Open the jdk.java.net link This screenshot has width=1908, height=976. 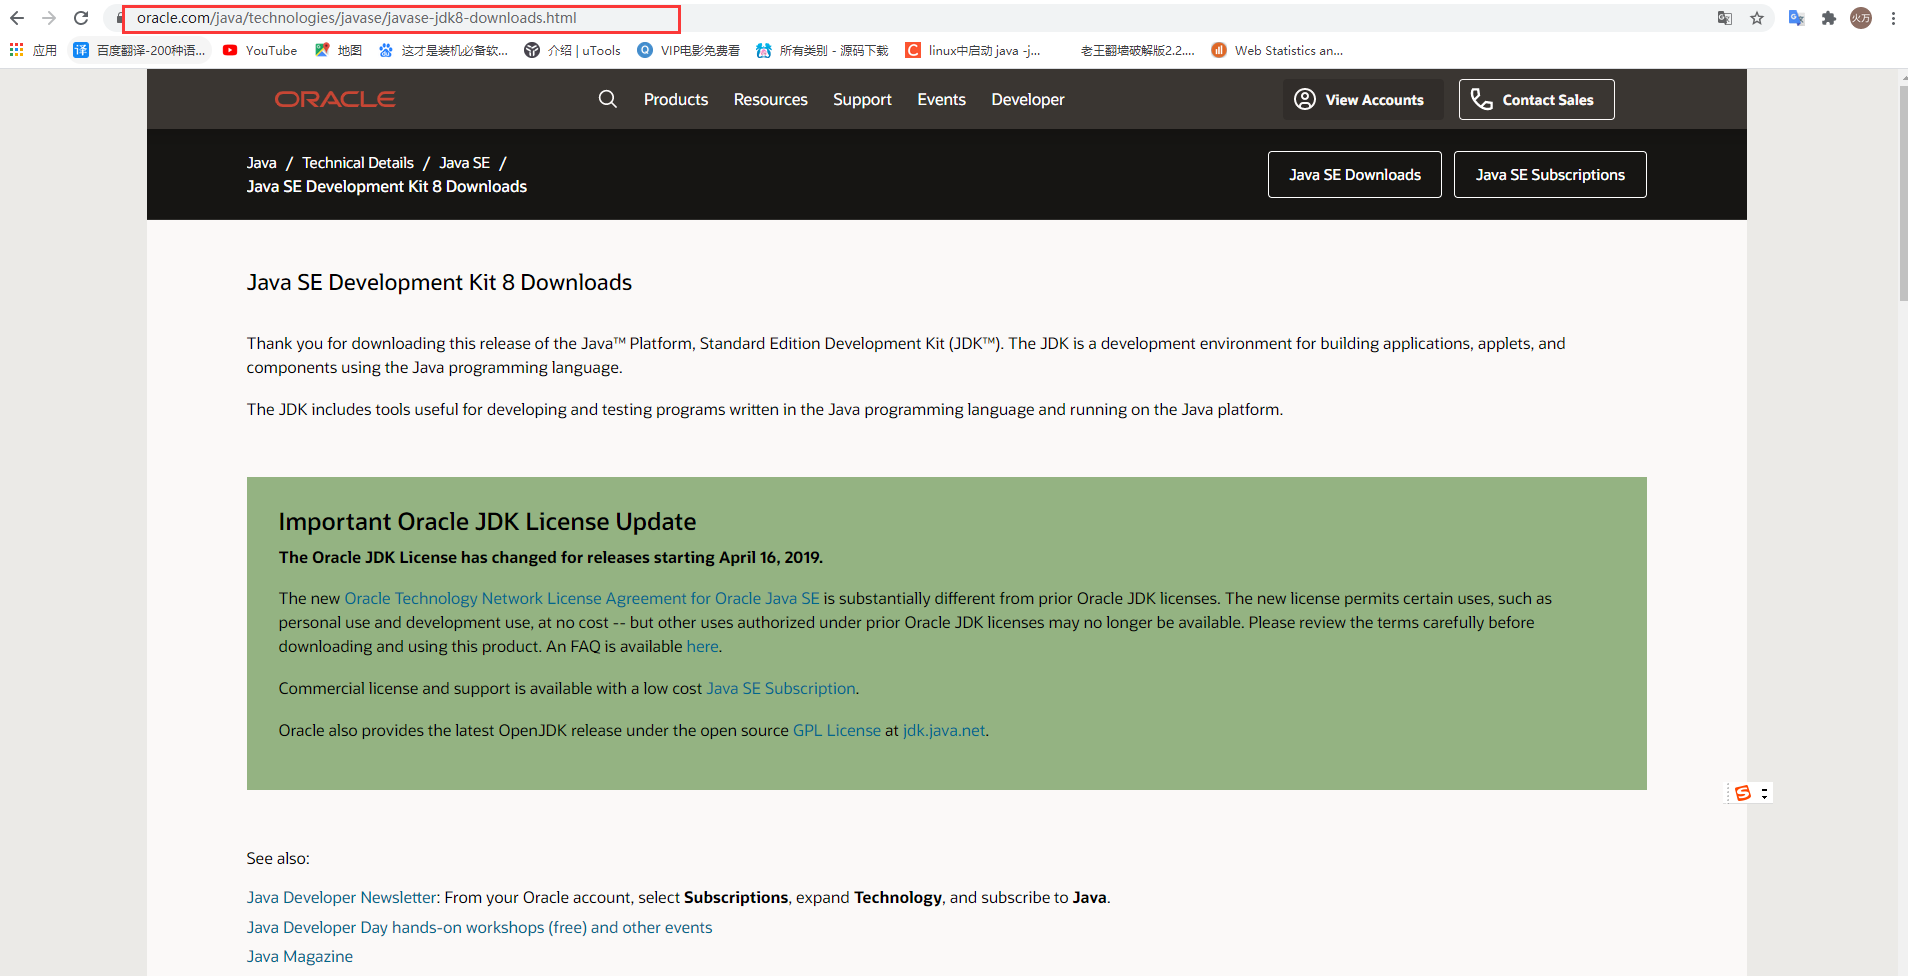[x=944, y=730]
